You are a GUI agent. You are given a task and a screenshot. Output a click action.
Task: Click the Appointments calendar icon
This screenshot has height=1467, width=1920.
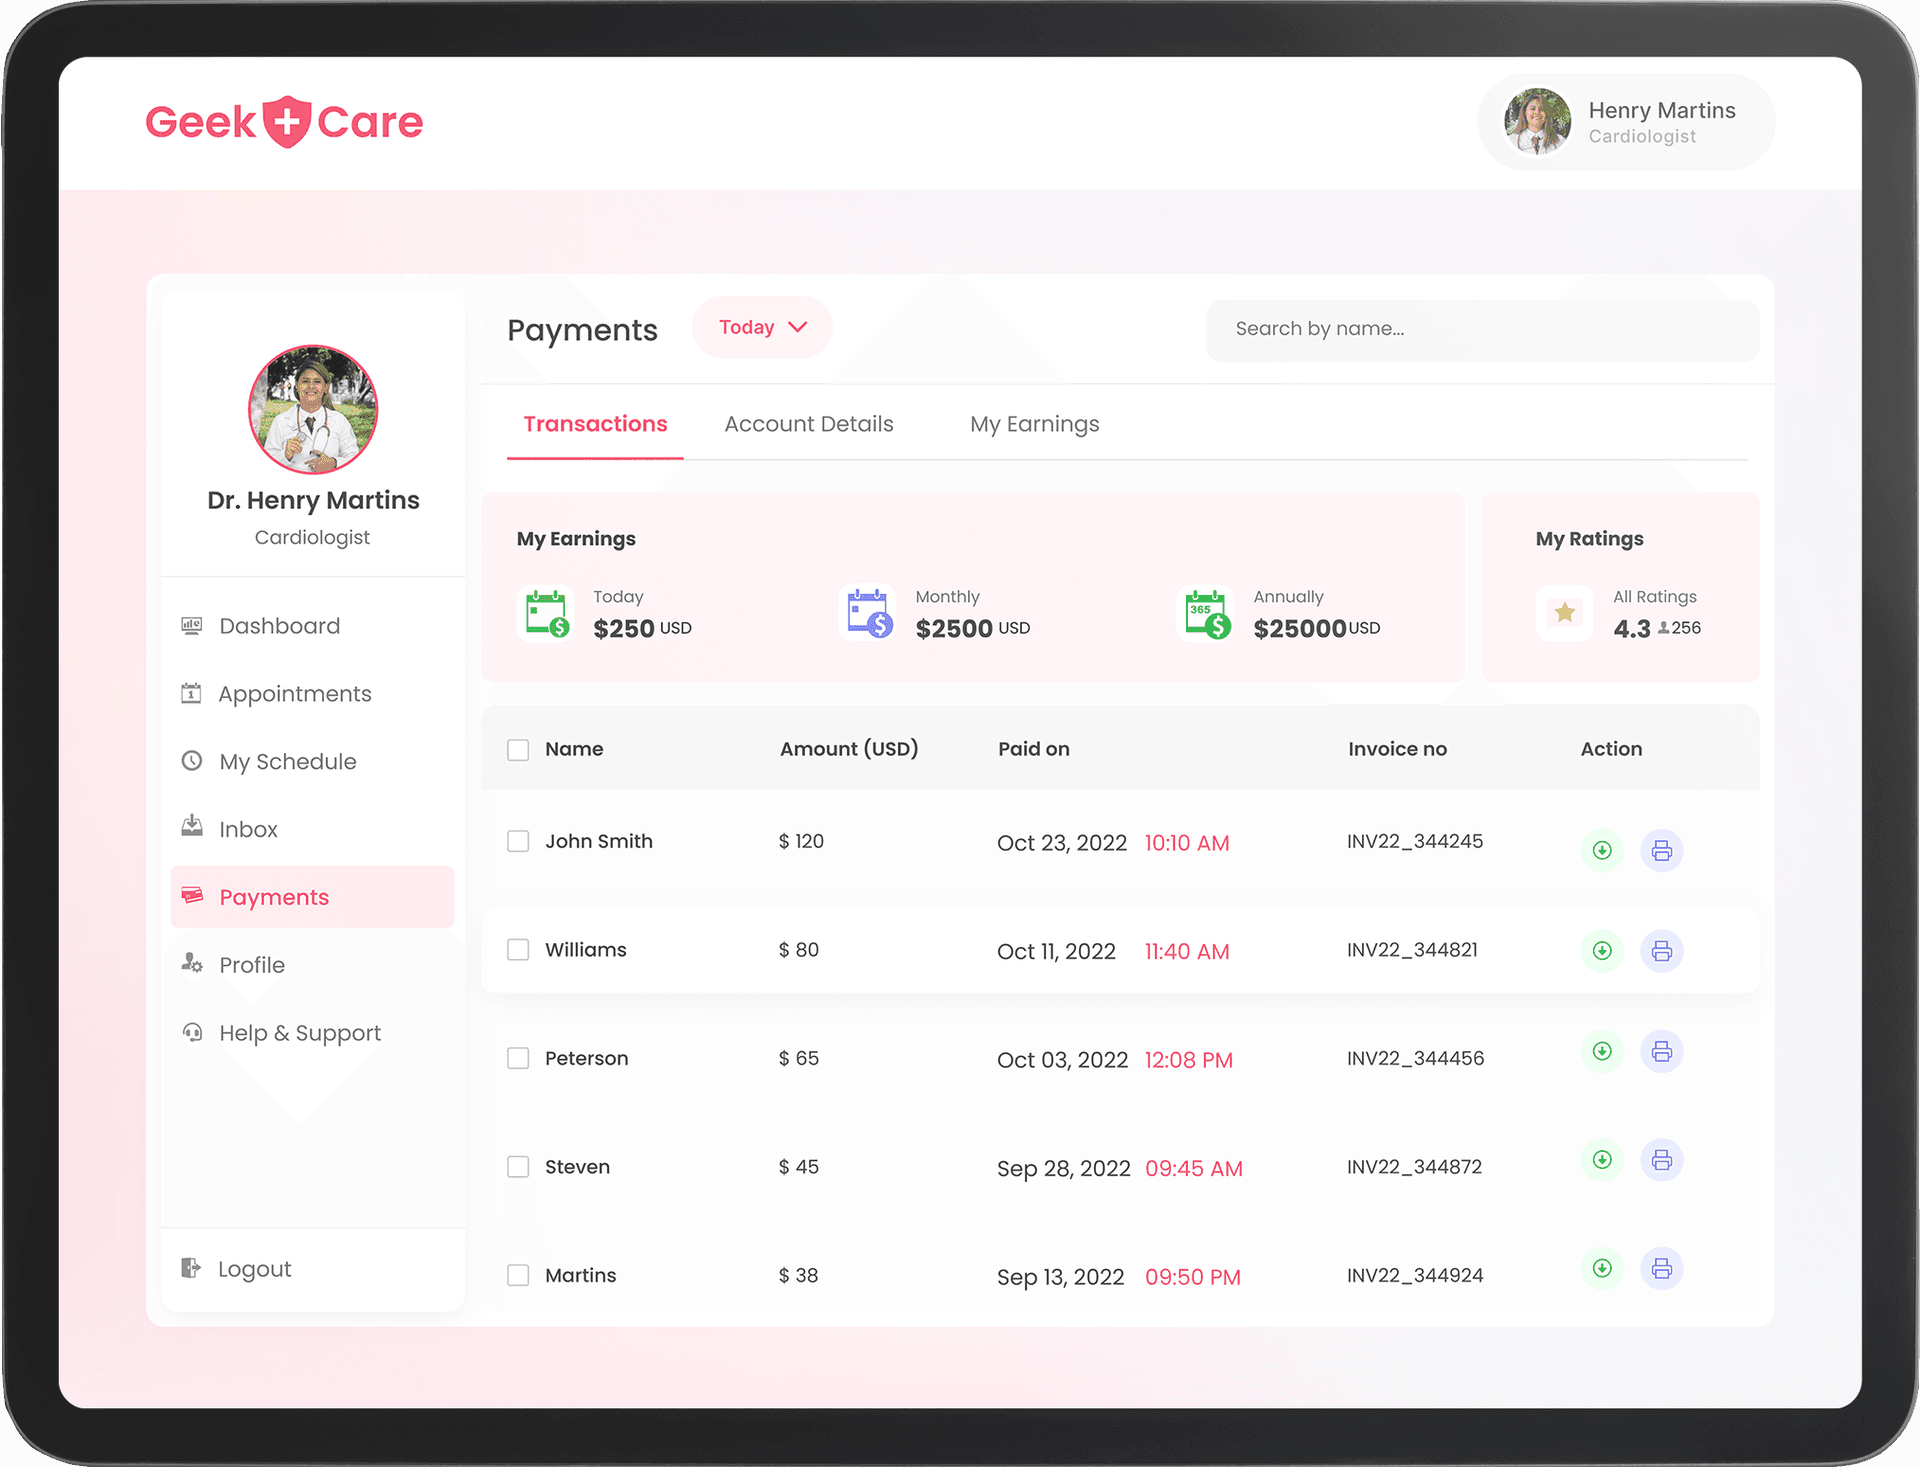pyautogui.click(x=191, y=693)
